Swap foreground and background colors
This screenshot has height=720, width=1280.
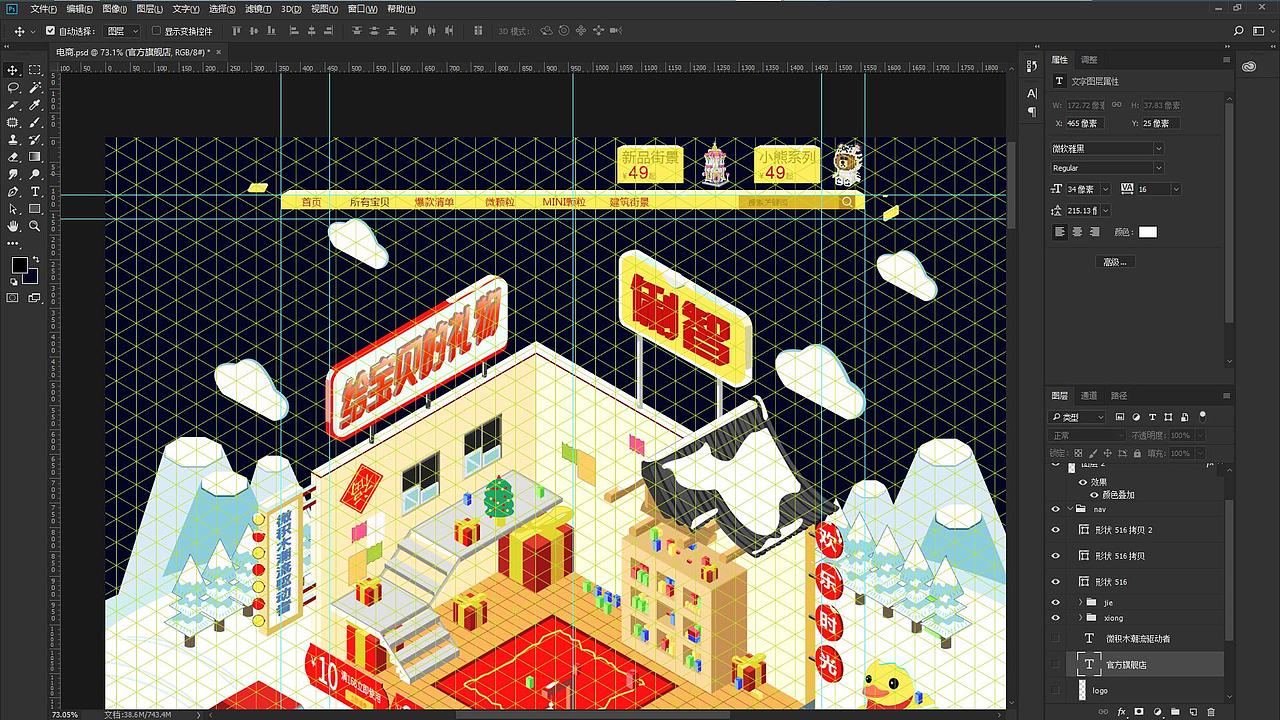(34, 258)
